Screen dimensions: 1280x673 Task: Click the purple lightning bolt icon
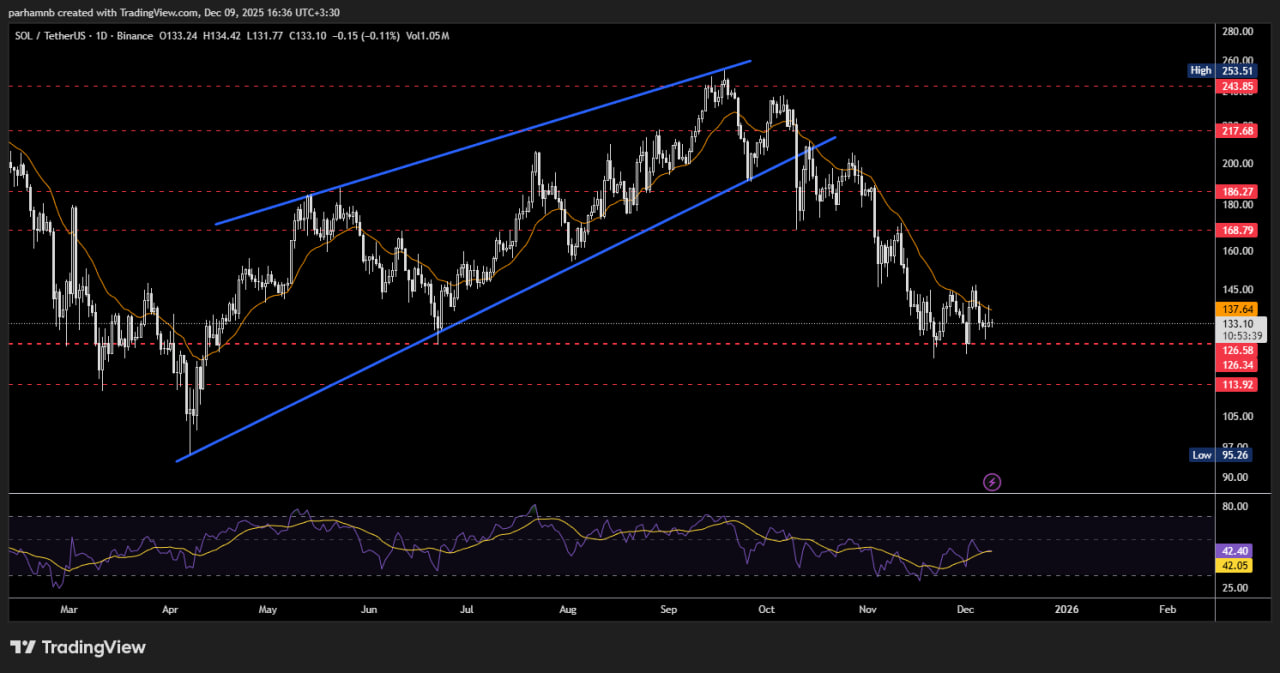point(992,482)
